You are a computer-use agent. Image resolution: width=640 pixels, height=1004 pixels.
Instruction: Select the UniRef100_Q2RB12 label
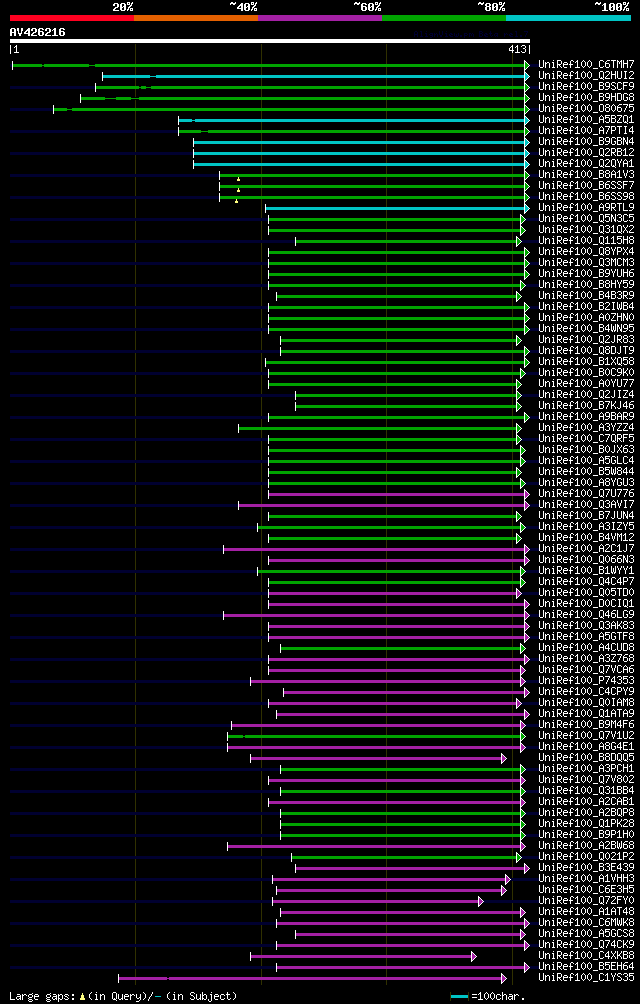tap(586, 152)
